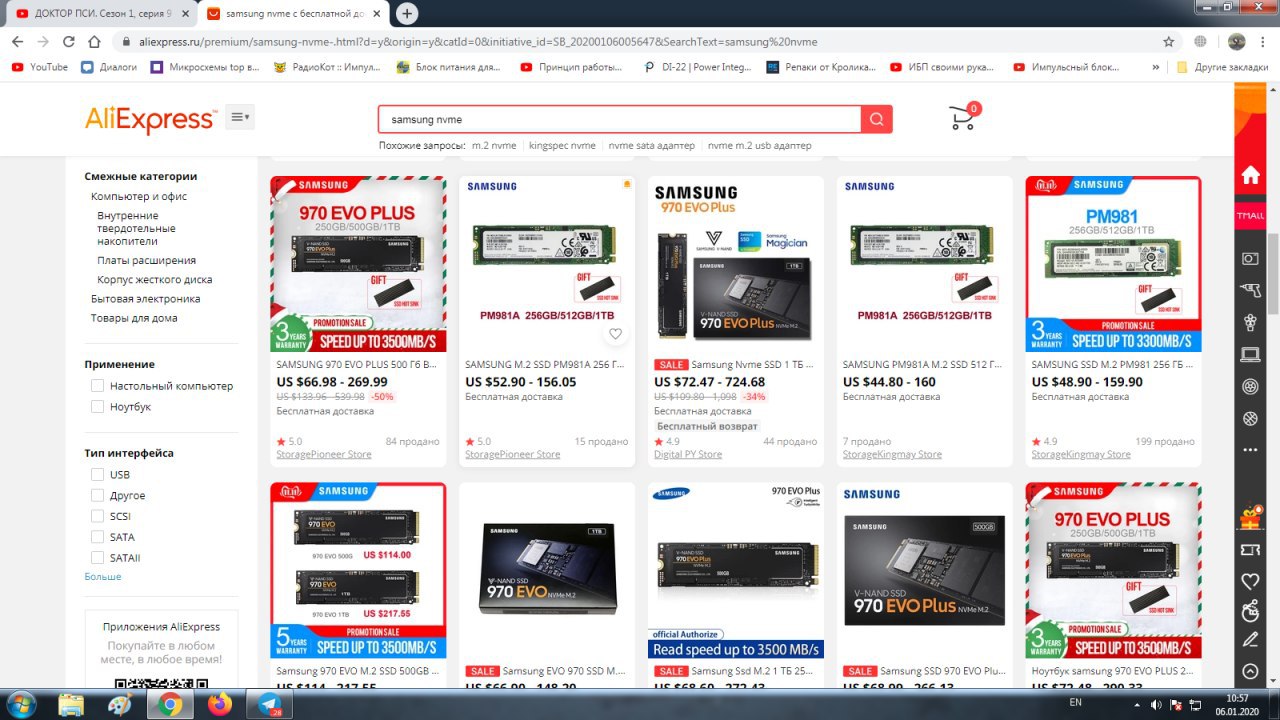Image resolution: width=1280 pixels, height=720 pixels.
Task: Select Внутренние твердотельные накопители category
Action: (x=136, y=228)
